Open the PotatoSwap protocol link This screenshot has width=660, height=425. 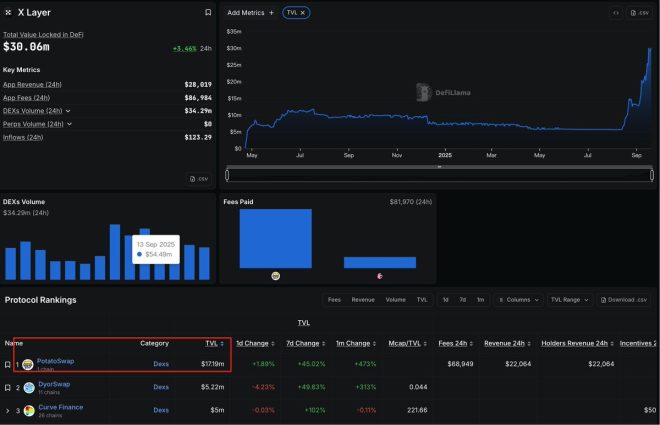point(55,361)
